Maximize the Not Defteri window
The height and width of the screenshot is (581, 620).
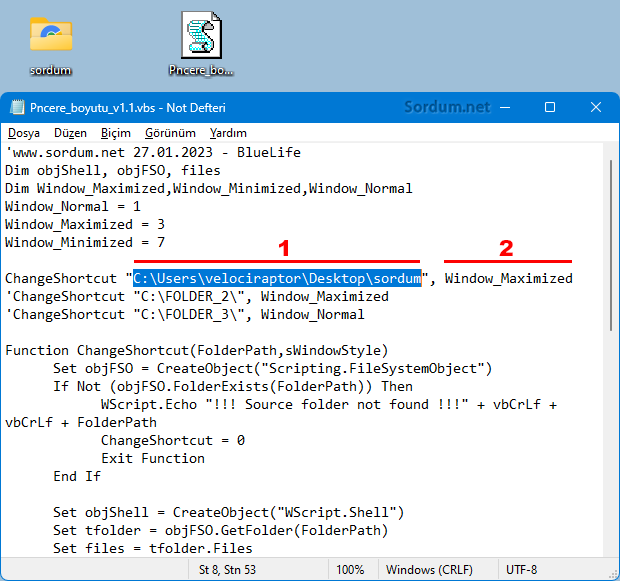[550, 107]
